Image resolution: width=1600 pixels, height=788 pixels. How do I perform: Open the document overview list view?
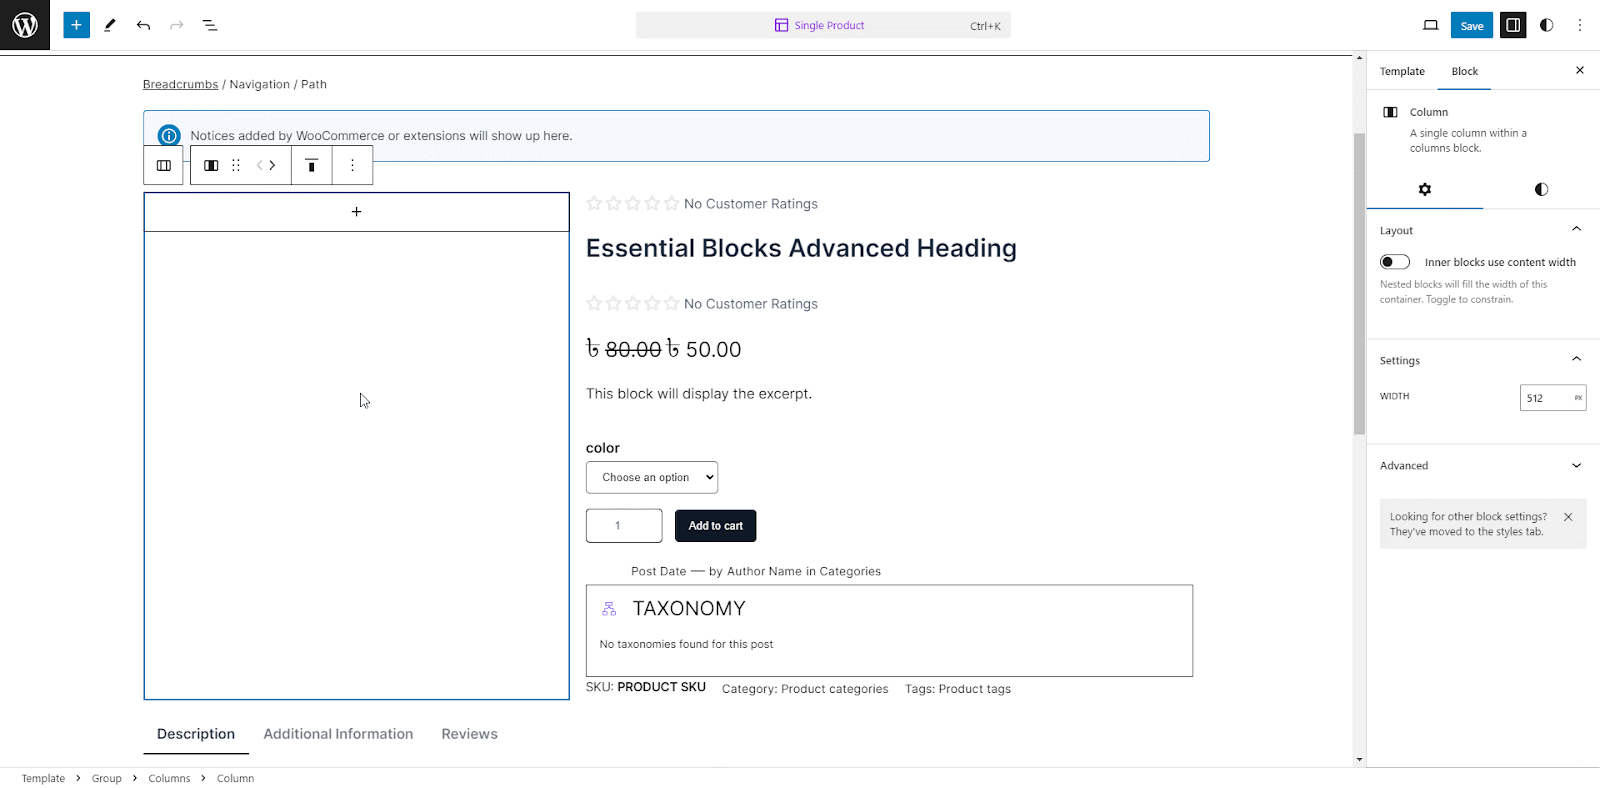pyautogui.click(x=210, y=25)
